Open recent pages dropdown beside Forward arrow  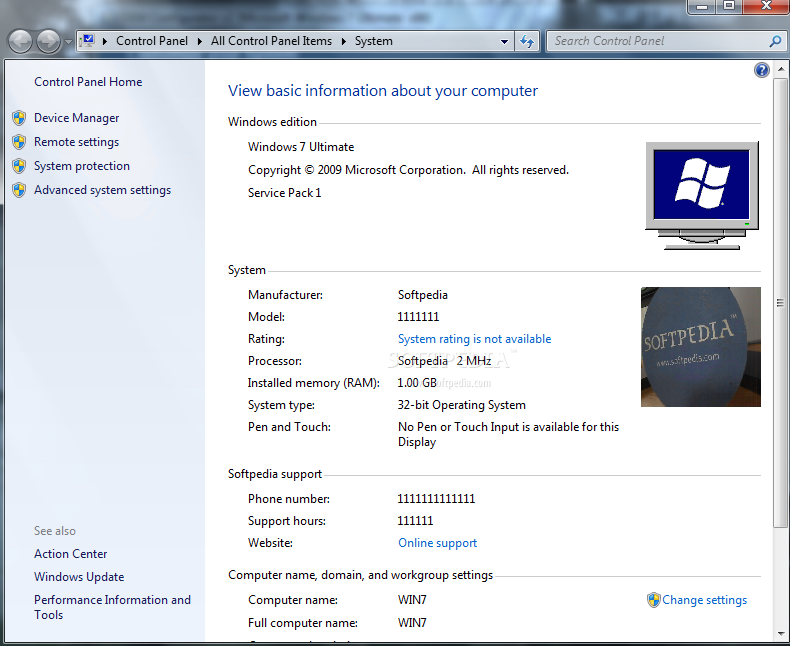point(68,42)
